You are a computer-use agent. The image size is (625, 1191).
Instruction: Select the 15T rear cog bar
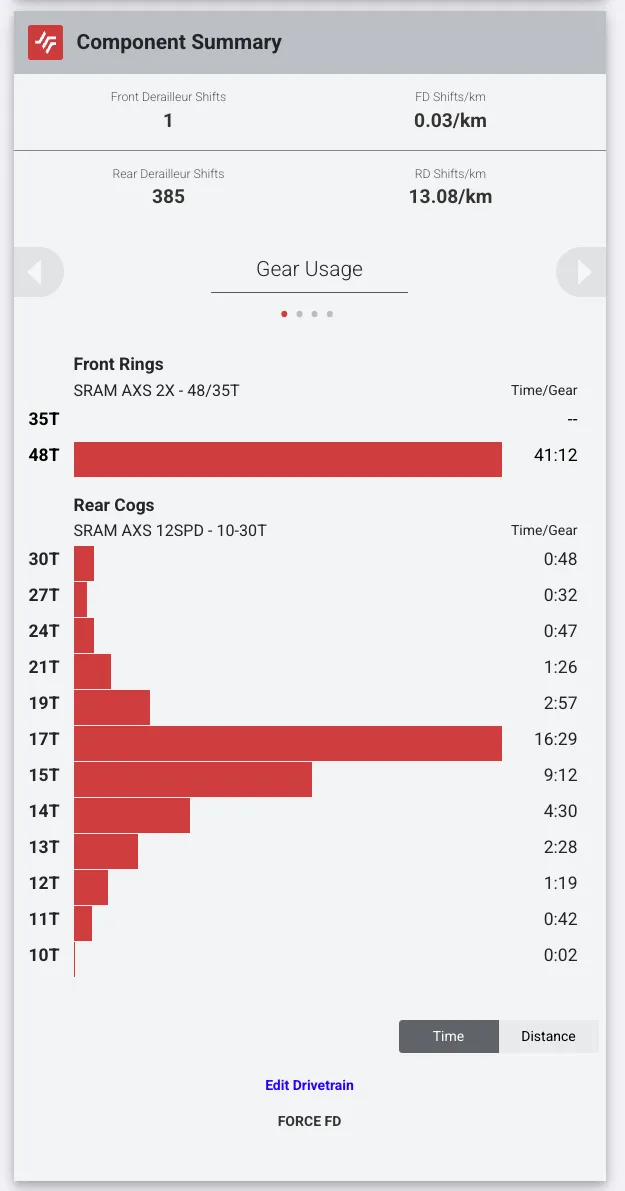pyautogui.click(x=193, y=779)
